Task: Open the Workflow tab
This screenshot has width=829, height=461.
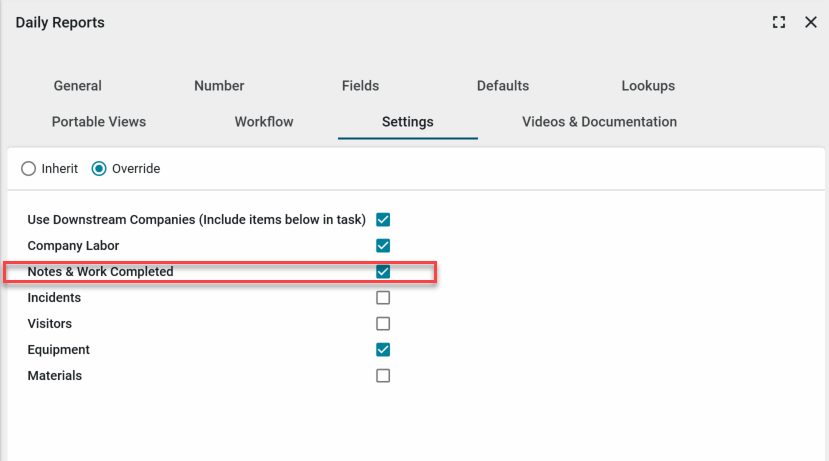Action: (264, 122)
